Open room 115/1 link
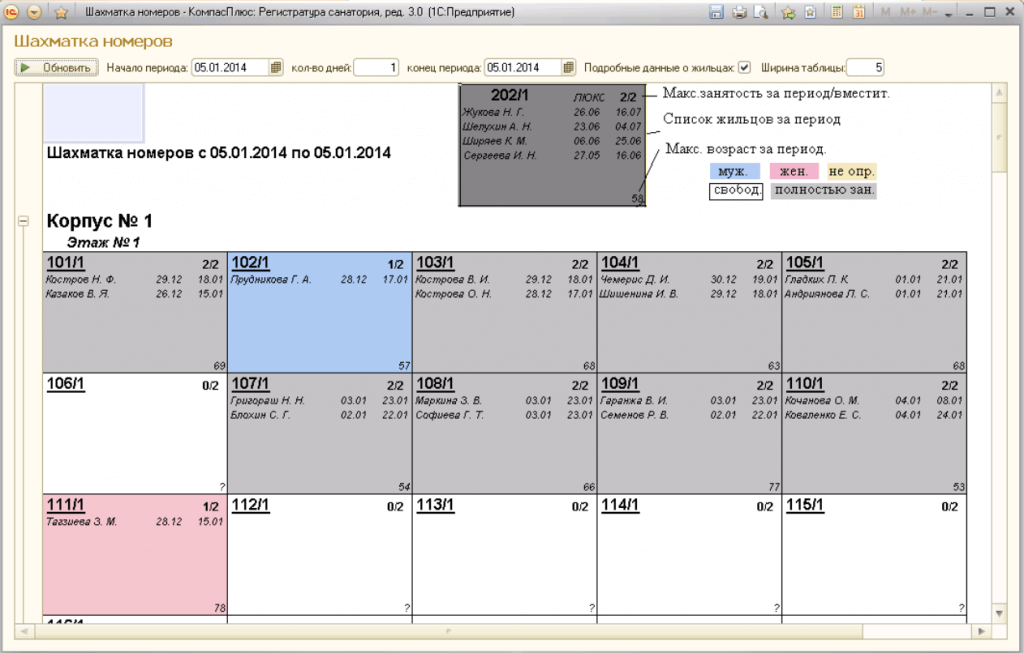This screenshot has height=653, width=1024. (805, 505)
